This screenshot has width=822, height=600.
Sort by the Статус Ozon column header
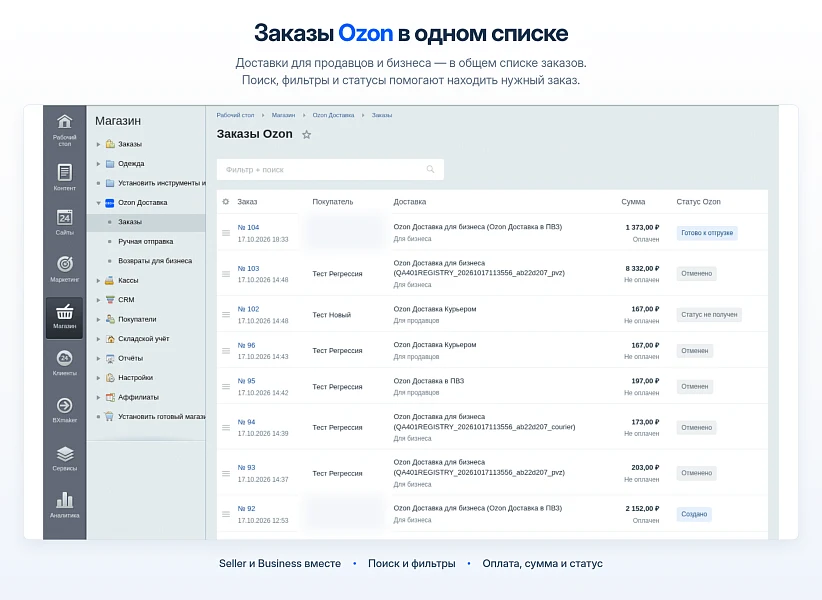[698, 202]
